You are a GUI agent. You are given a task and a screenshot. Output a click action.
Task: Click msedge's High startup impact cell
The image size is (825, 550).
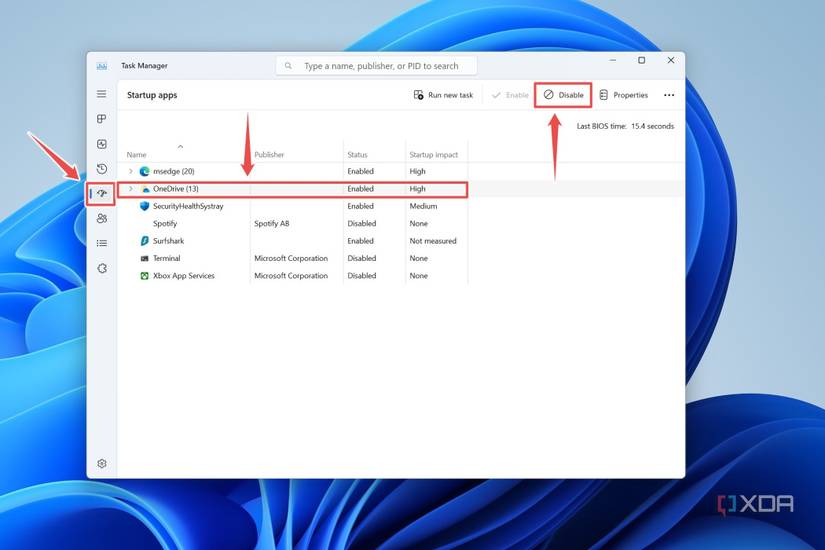[x=417, y=172]
